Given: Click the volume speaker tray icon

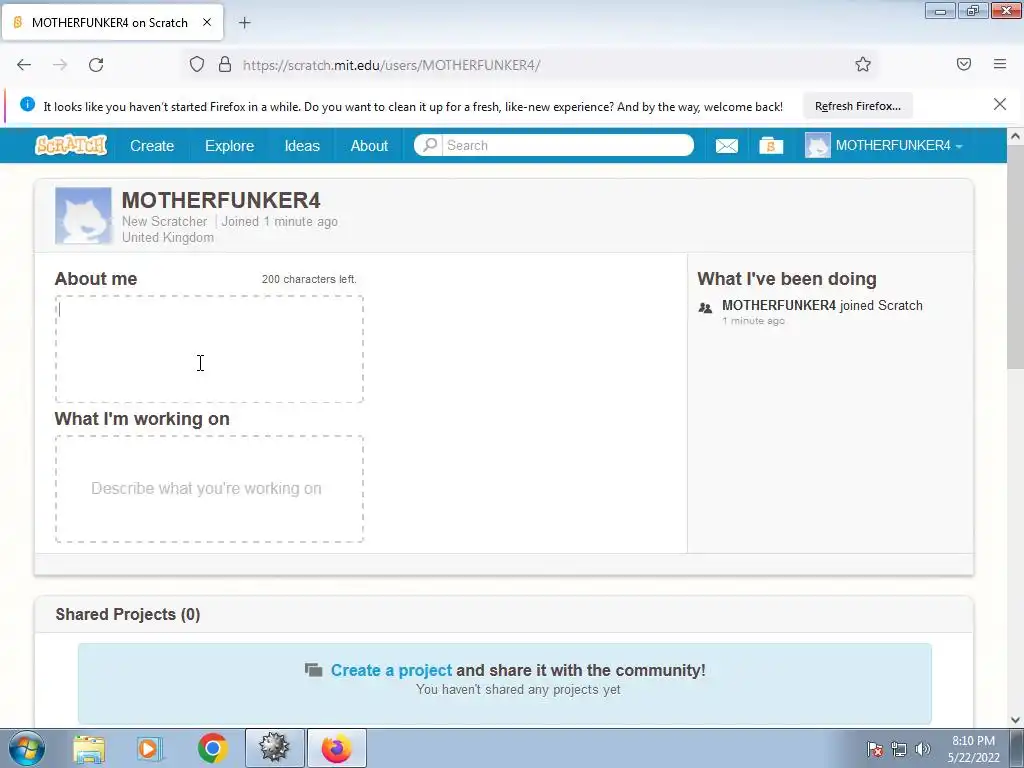Looking at the screenshot, I should 923,749.
